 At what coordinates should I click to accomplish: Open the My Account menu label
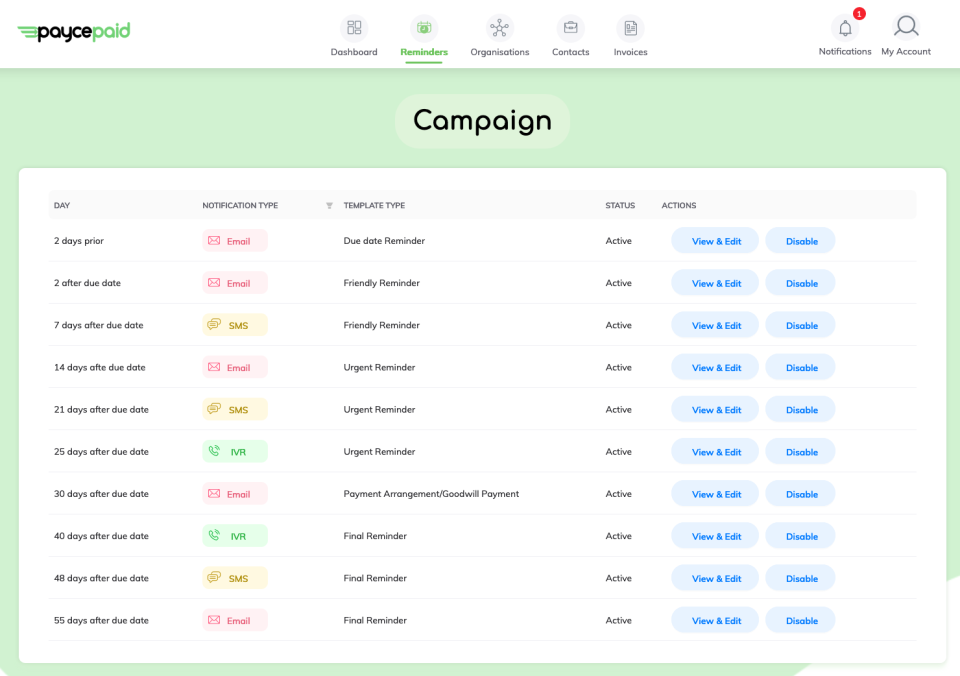pos(906,51)
